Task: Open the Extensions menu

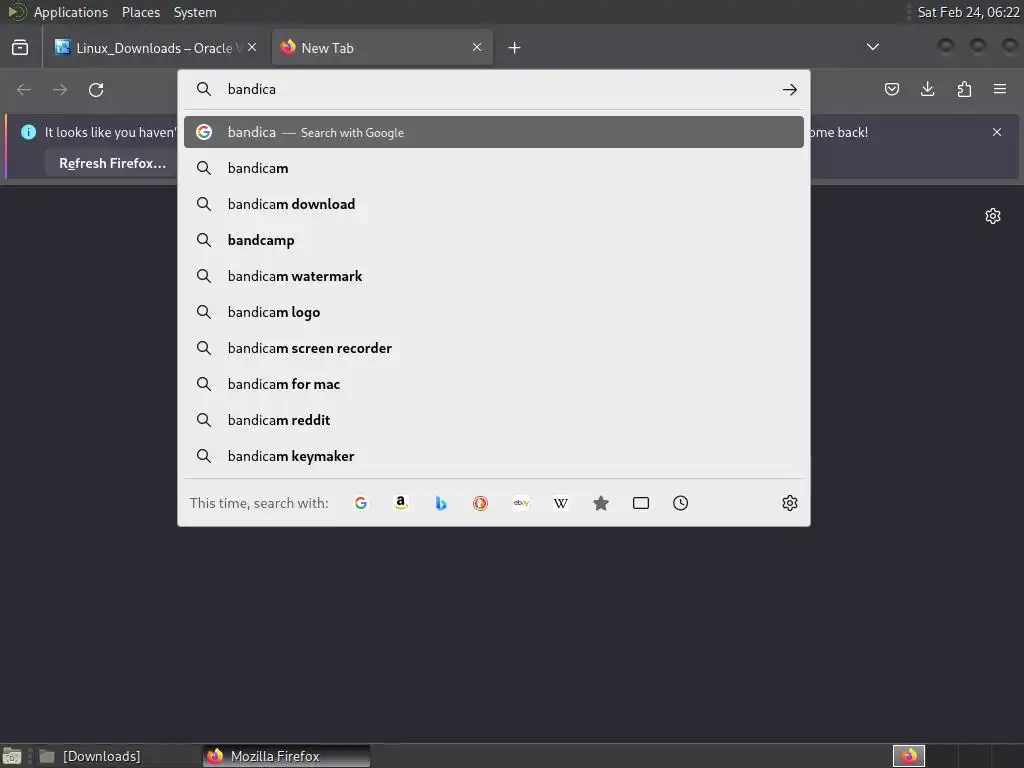Action: click(964, 89)
